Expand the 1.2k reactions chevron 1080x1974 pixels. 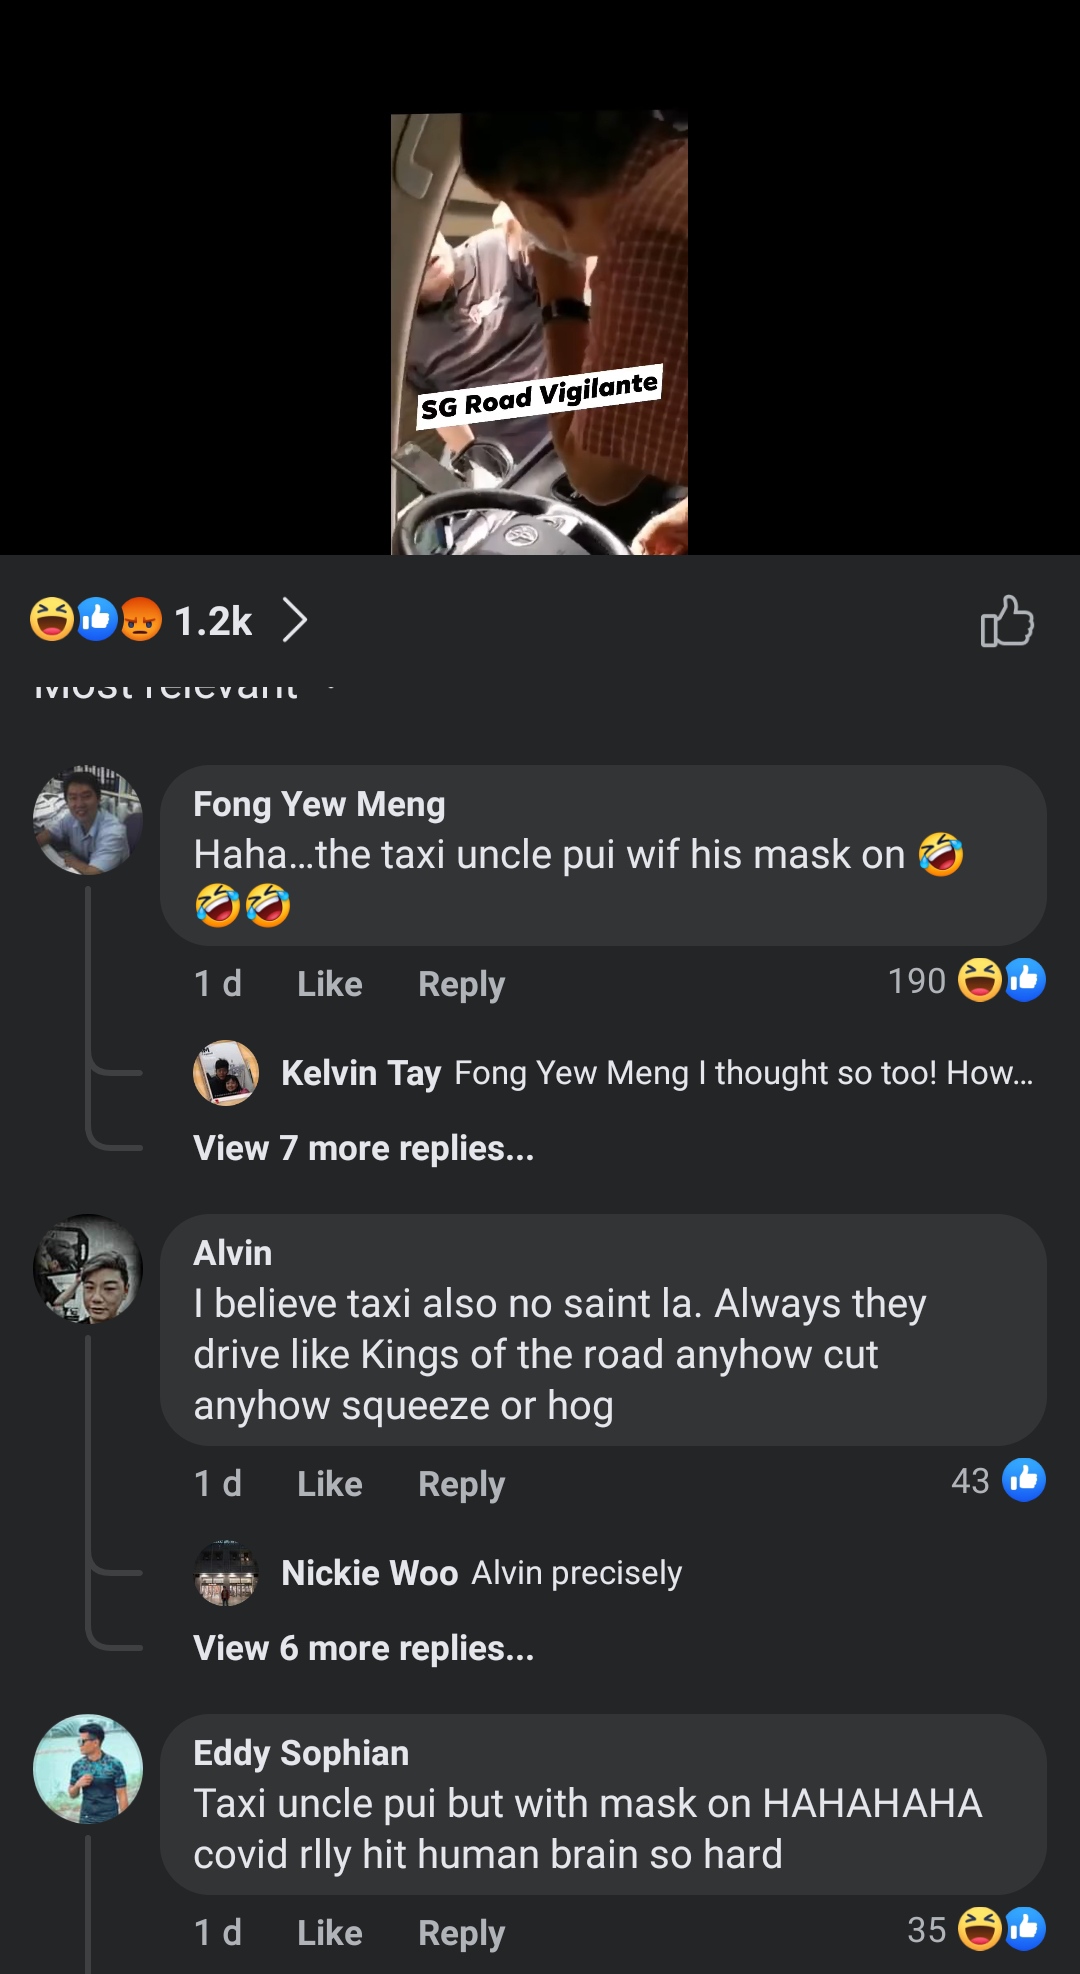tap(294, 620)
